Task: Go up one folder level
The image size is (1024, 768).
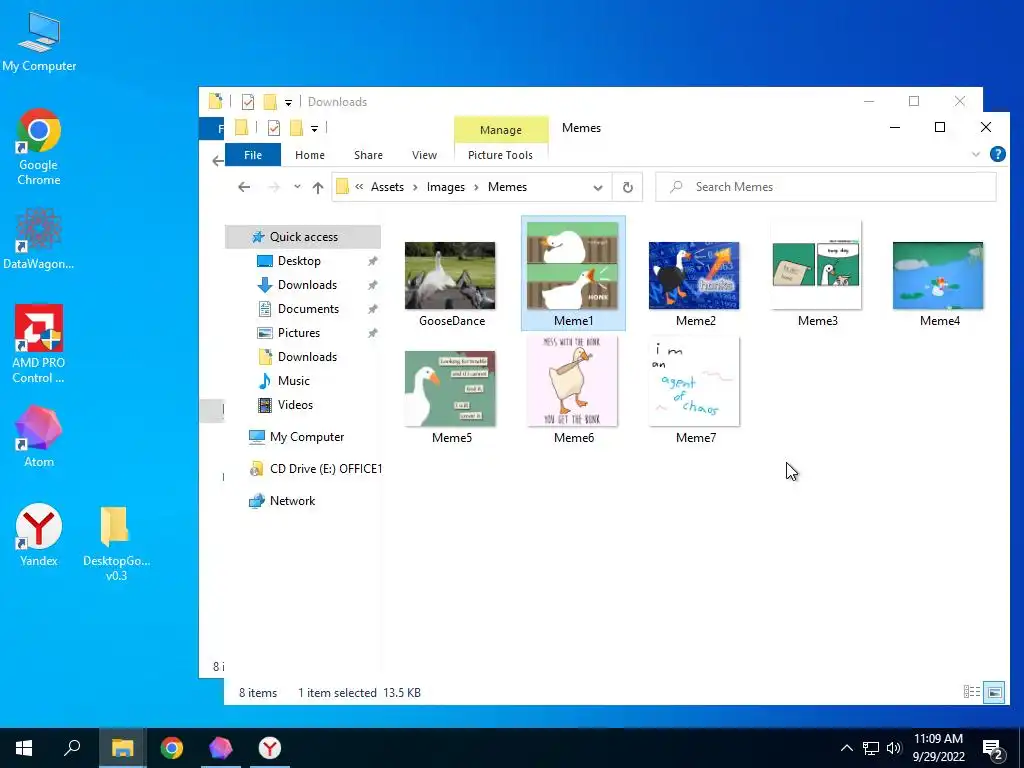Action: (x=318, y=187)
